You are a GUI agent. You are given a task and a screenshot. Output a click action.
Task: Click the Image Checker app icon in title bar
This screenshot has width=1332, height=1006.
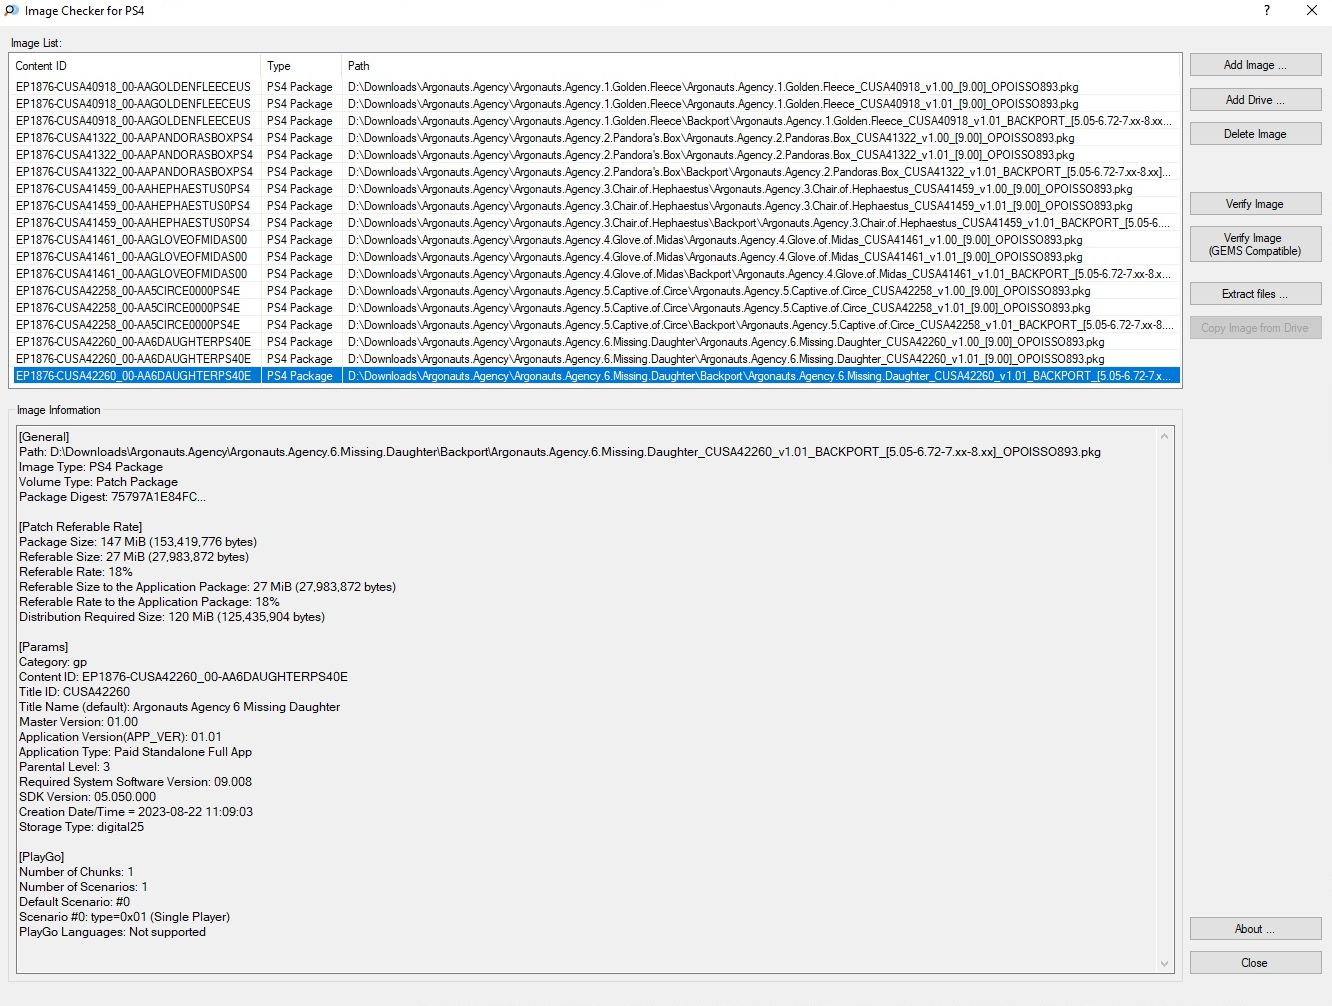[12, 11]
